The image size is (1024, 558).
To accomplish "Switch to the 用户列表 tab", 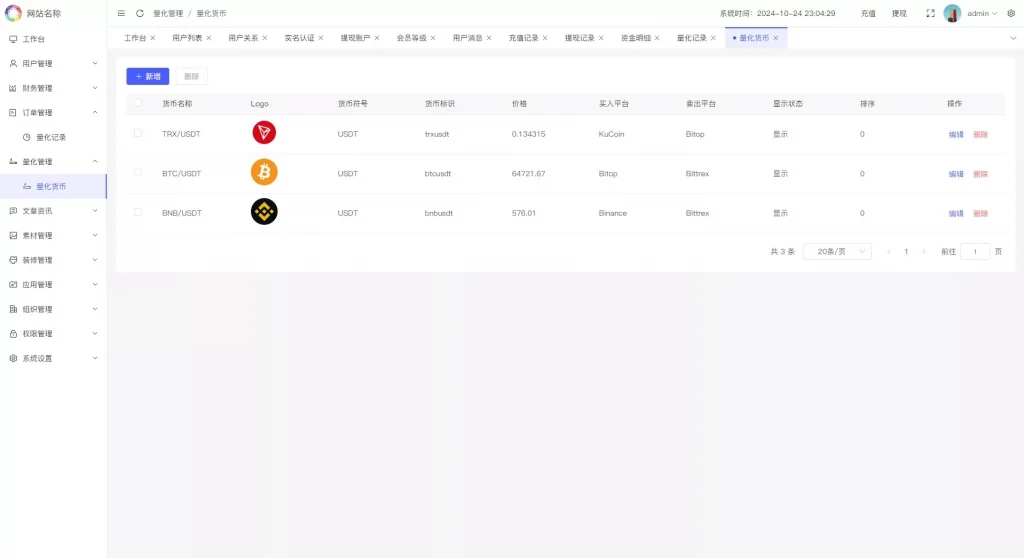I will 187,38.
